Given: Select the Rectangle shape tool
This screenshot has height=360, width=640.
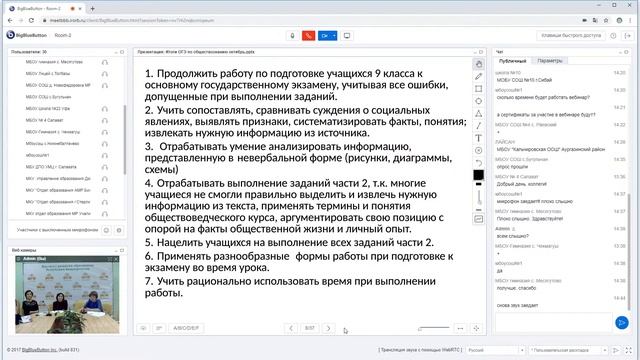Looking at the screenshot, I should pyautogui.click(x=479, y=89).
